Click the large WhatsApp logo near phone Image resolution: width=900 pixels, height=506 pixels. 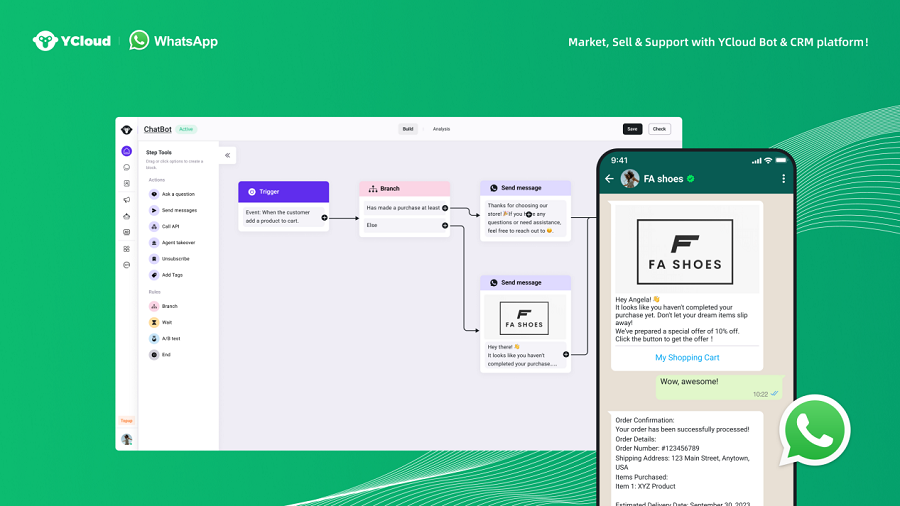pyautogui.click(x=814, y=430)
